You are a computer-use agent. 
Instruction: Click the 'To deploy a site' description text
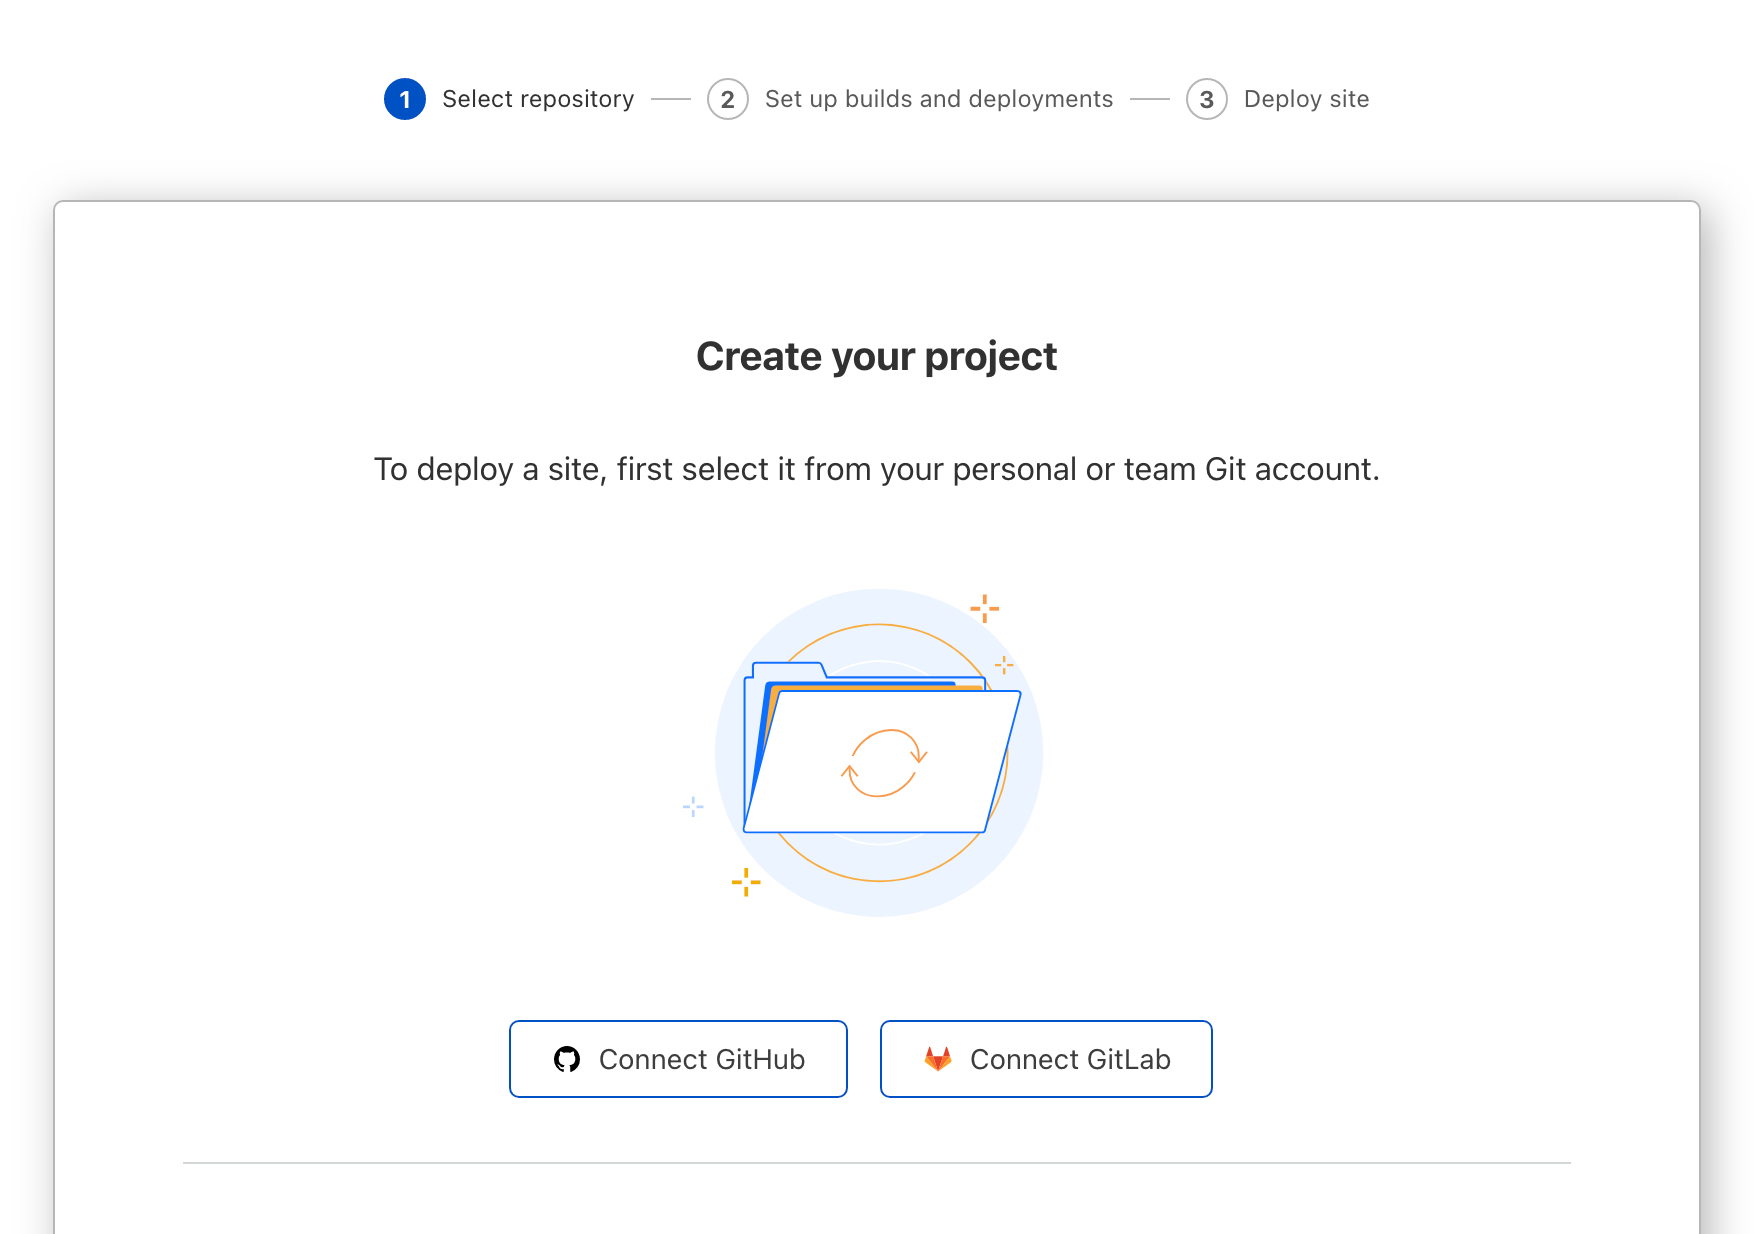click(876, 469)
